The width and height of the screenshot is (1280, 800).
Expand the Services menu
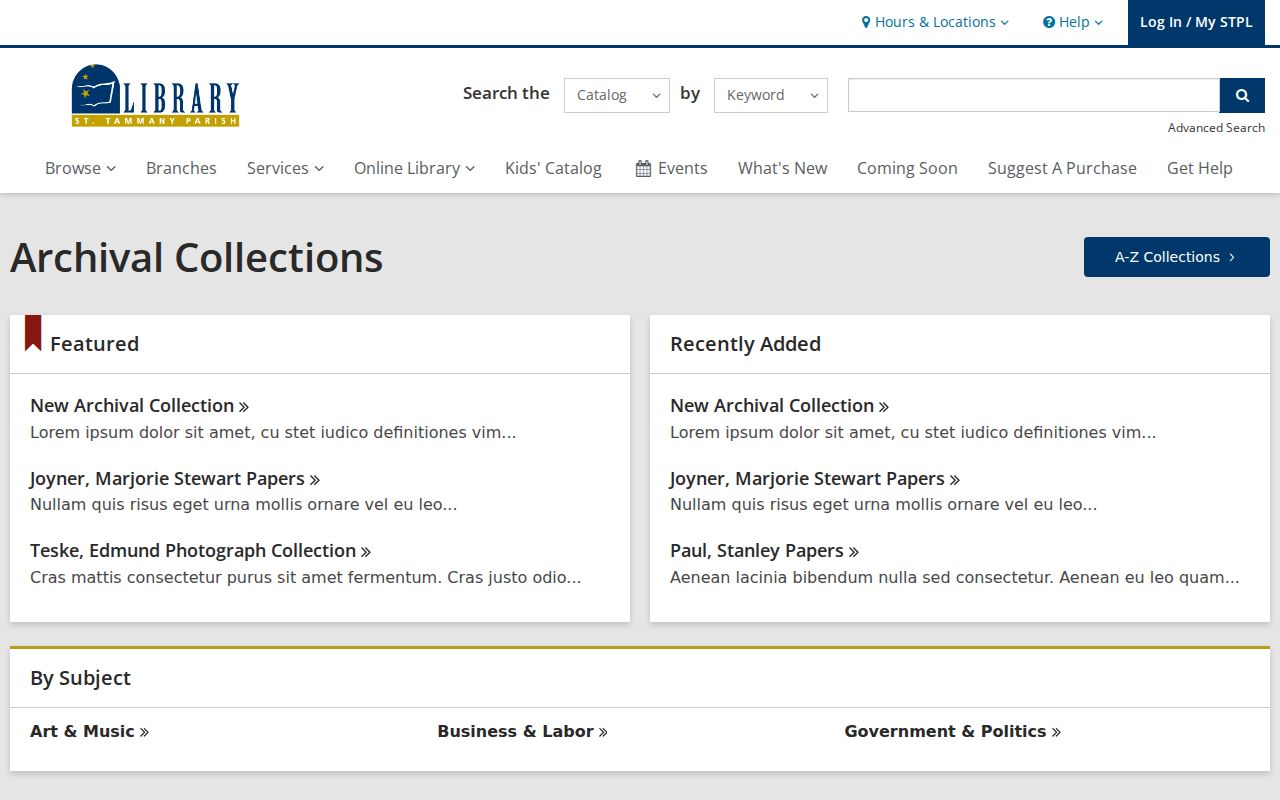pos(285,168)
